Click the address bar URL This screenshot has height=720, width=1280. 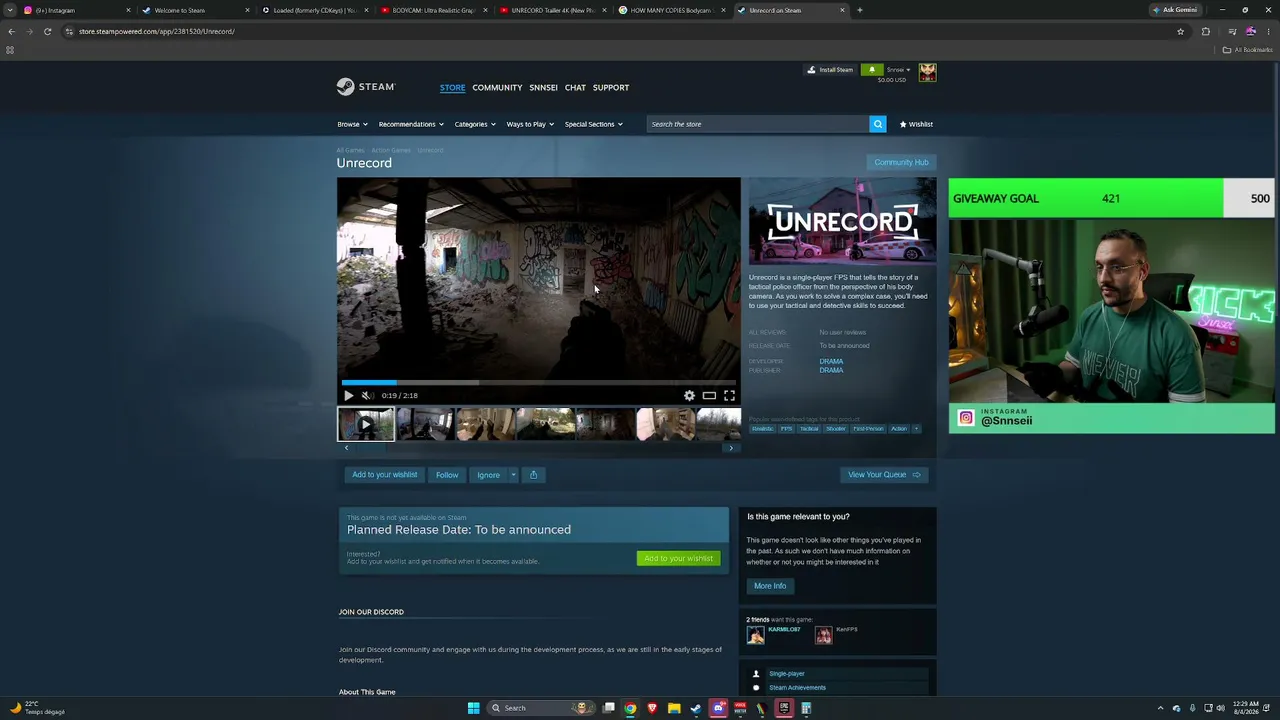click(x=156, y=31)
